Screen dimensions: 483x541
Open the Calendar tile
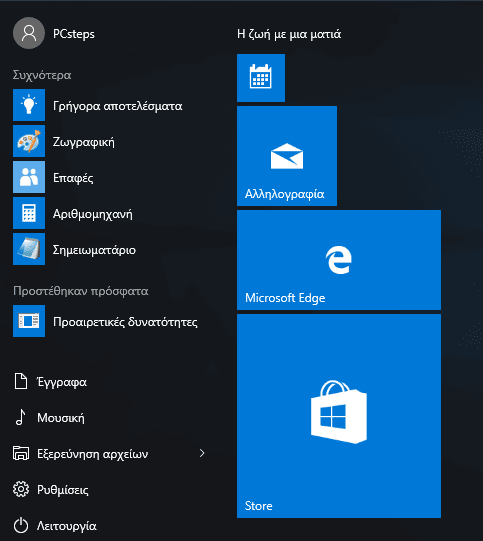click(261, 78)
